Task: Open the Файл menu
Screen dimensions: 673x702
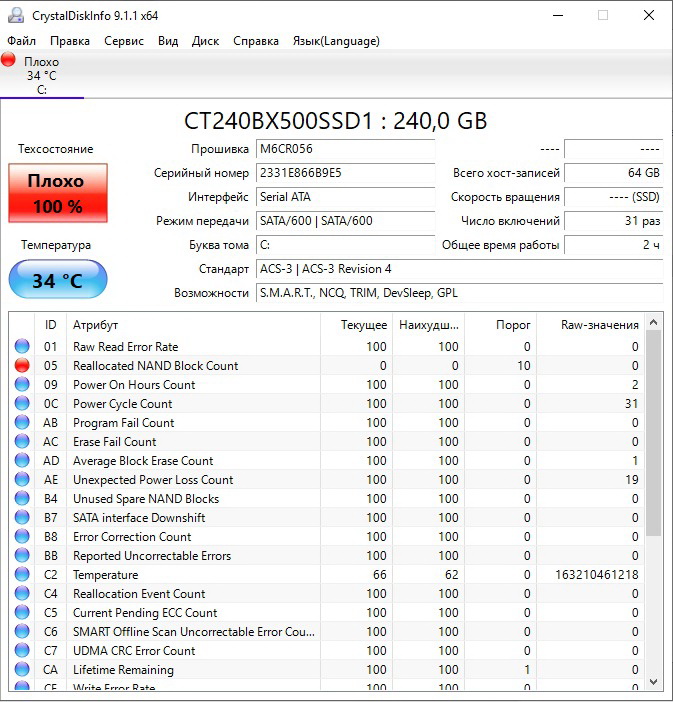Action: click(21, 41)
